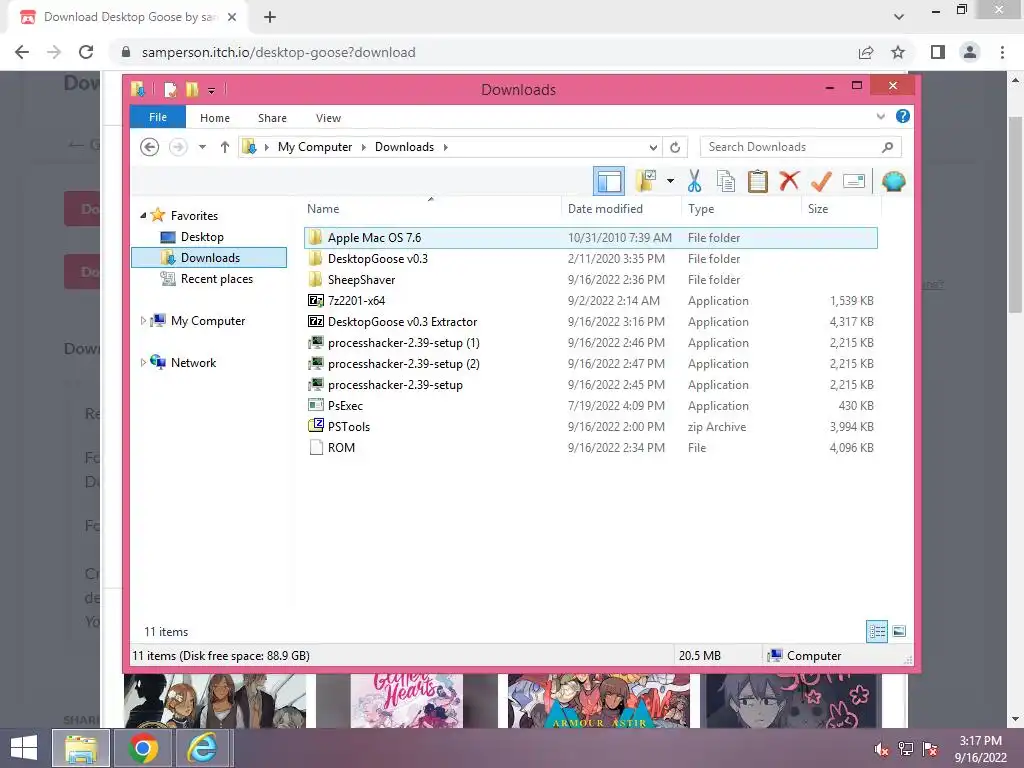Collapse the Favorites tree group
The image size is (1024, 768).
pyautogui.click(x=143, y=216)
